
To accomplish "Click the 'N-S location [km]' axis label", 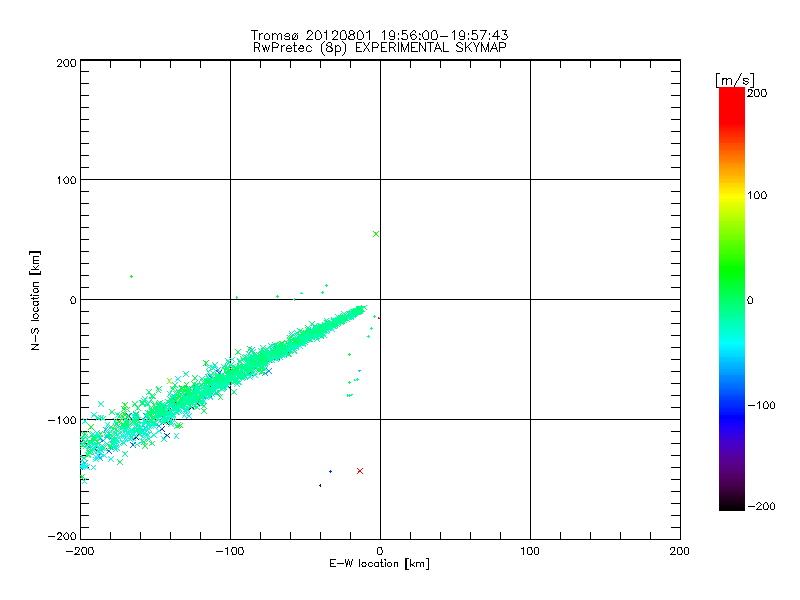I will coord(35,301).
